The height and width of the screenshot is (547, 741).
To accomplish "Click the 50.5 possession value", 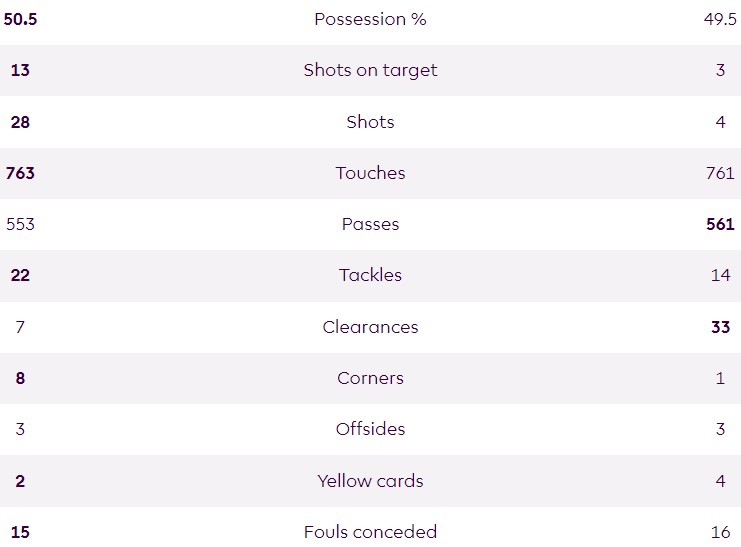I will (20, 19).
